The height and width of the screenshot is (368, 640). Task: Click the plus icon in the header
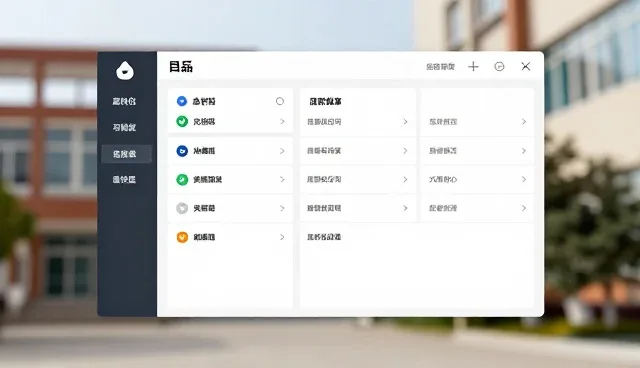tap(473, 67)
